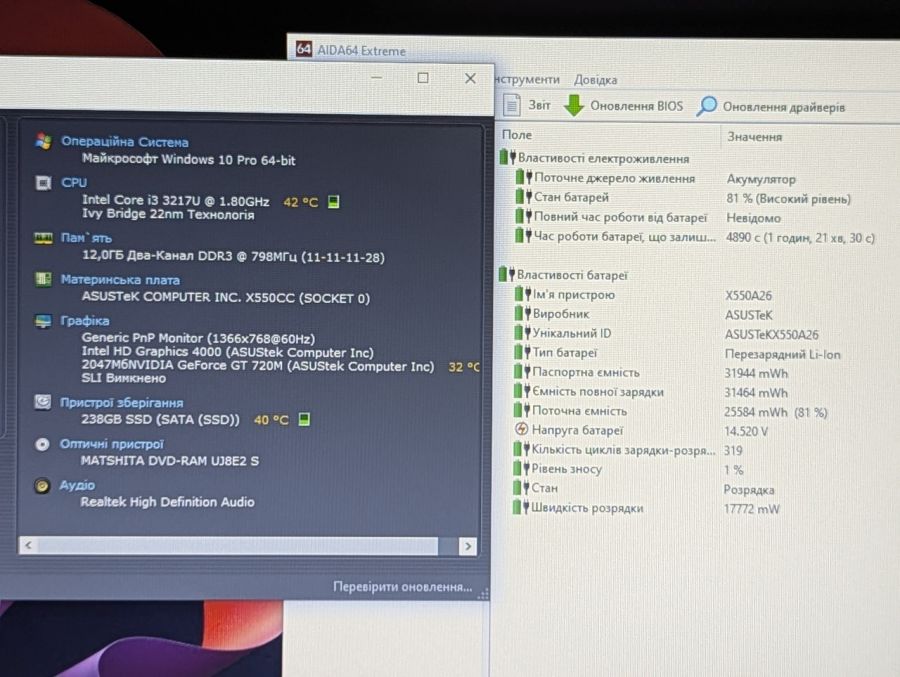
Task: Click battery icon beside Виробник row
Action: 522,313
